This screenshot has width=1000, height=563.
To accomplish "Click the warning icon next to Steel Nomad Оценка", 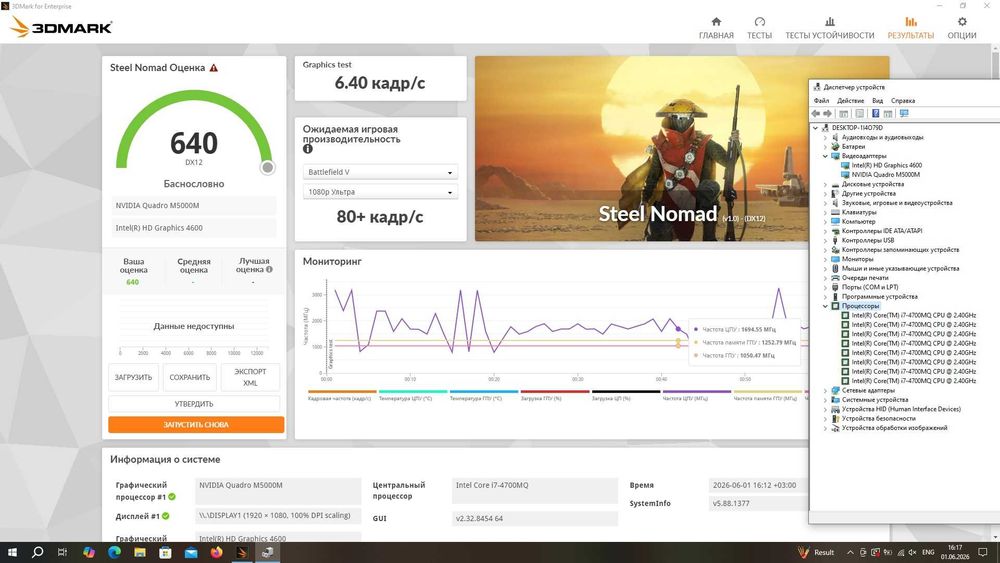I will pyautogui.click(x=214, y=68).
